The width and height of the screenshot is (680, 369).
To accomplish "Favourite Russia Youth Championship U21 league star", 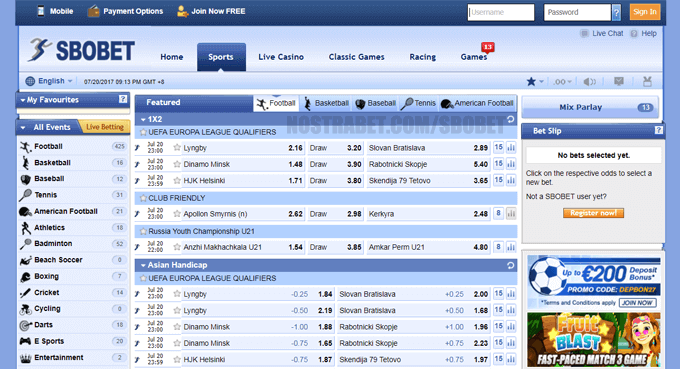I will tap(143, 232).
